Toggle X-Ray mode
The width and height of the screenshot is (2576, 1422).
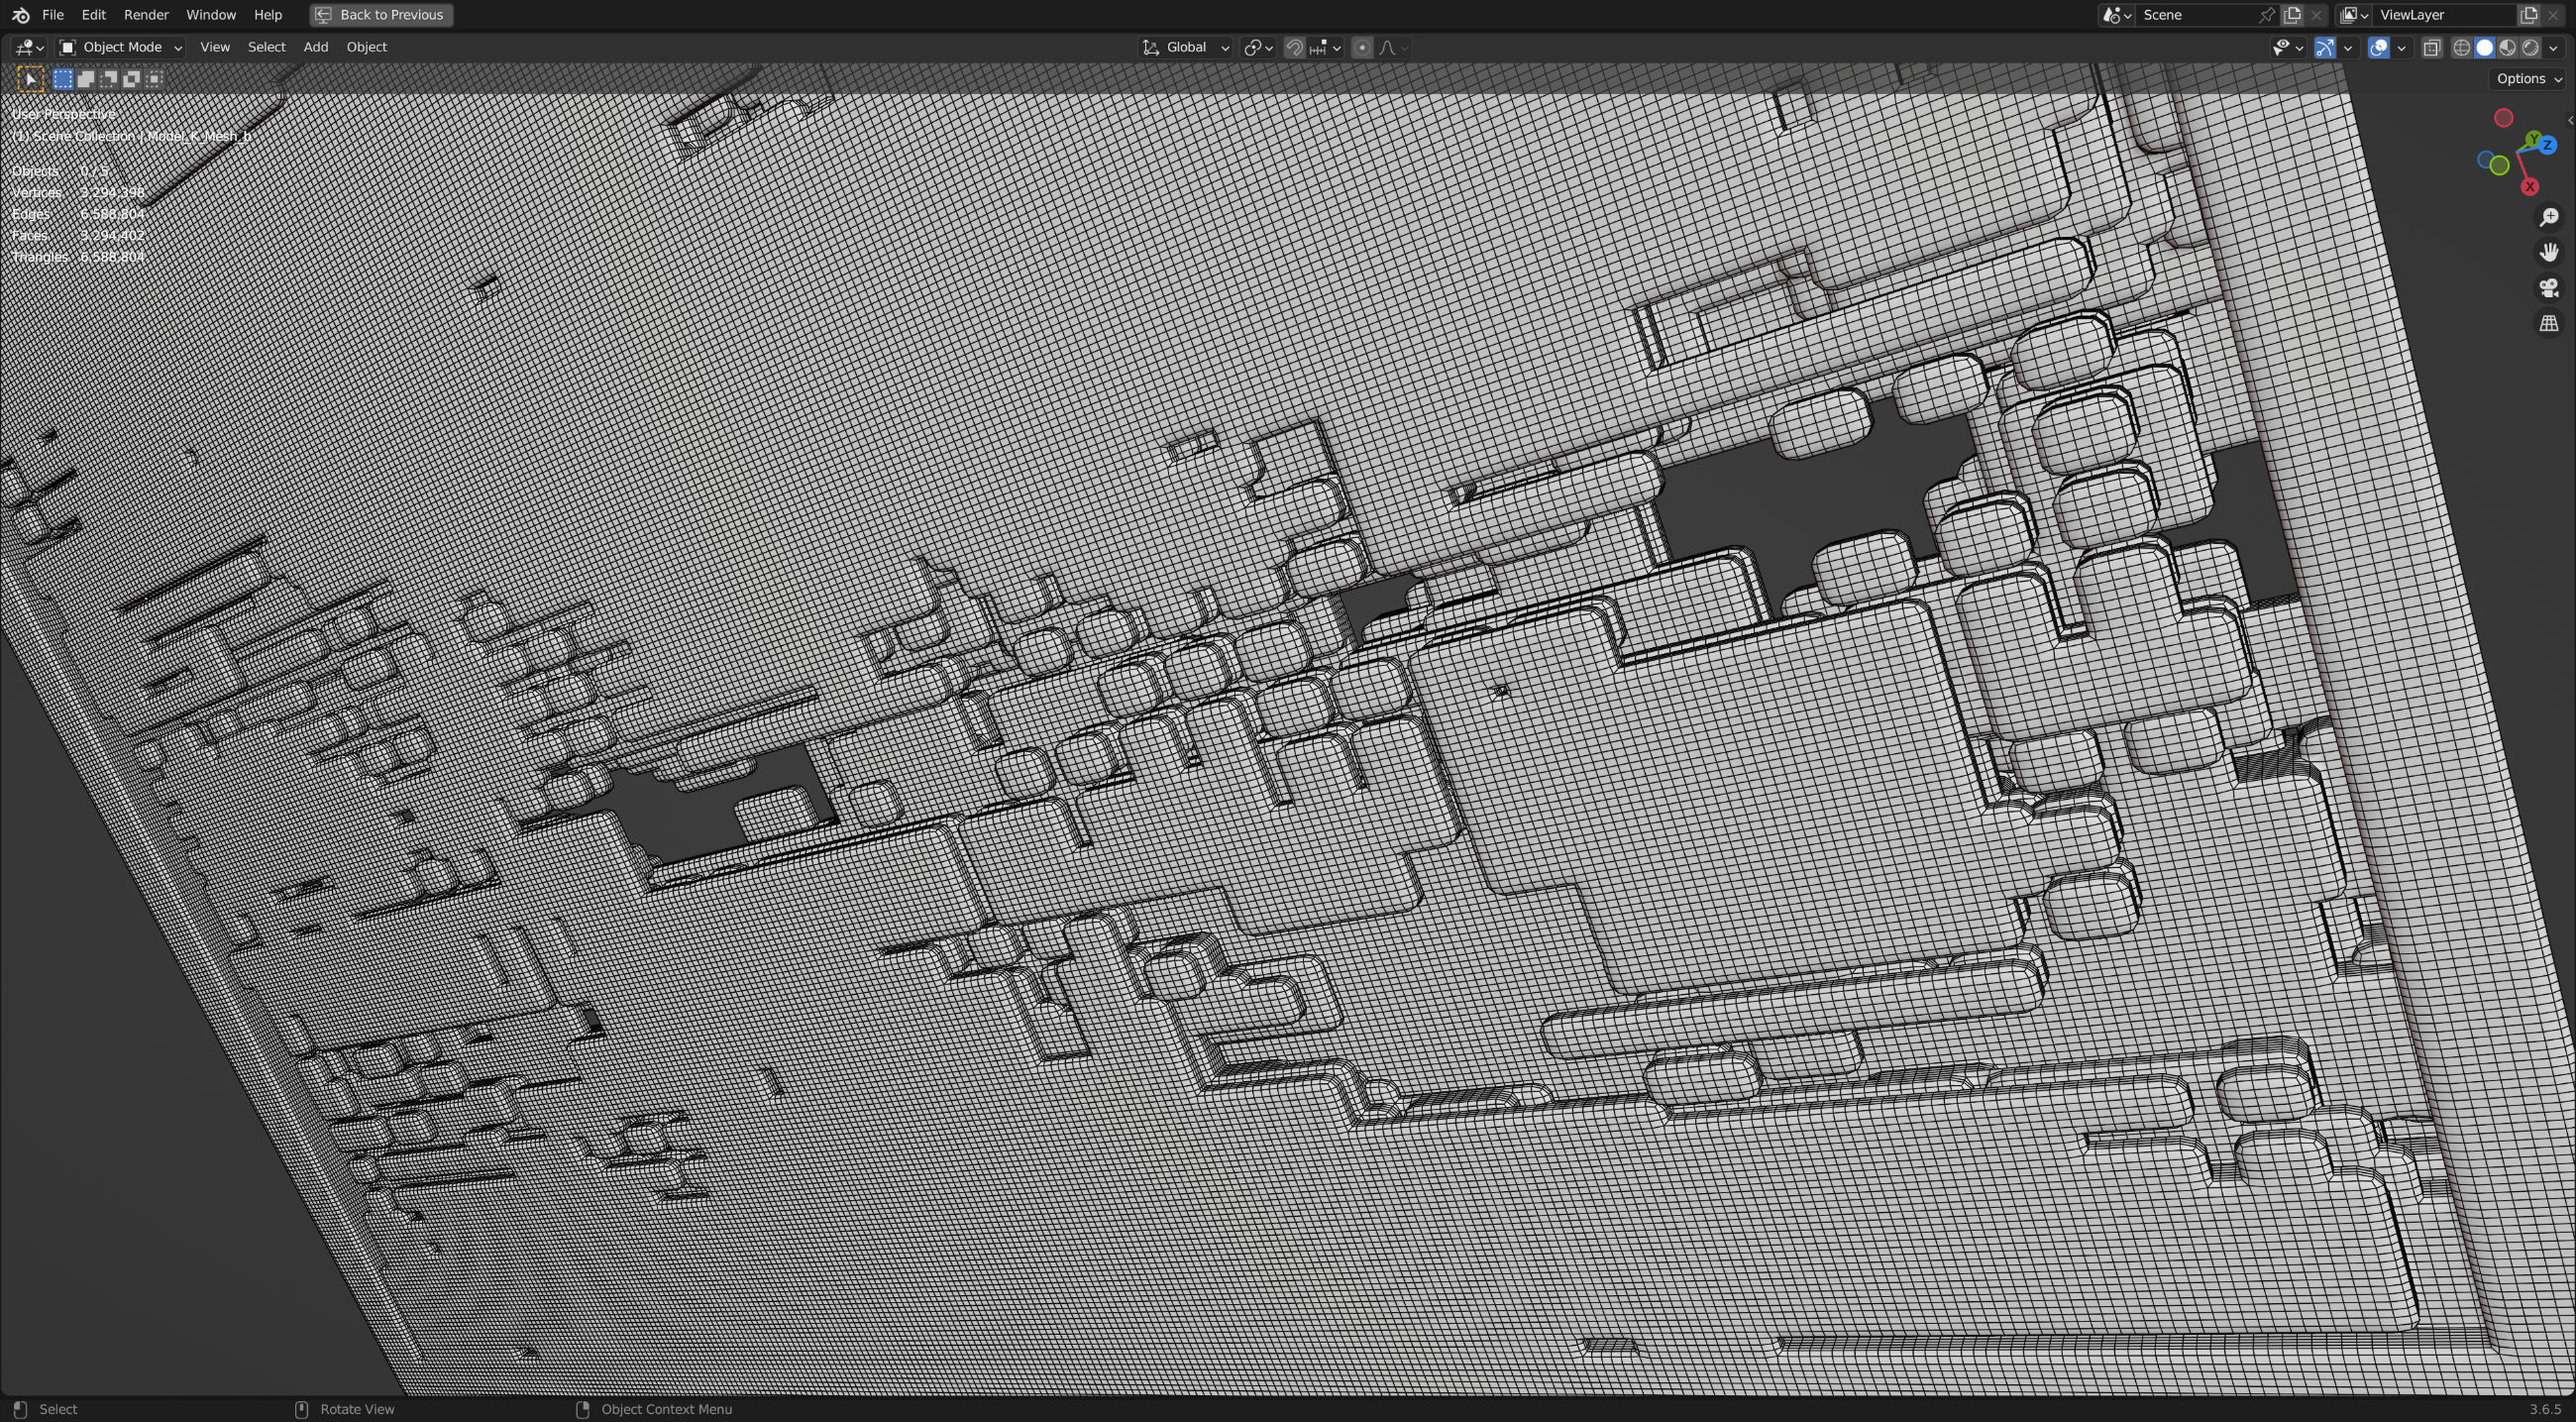click(x=2432, y=47)
